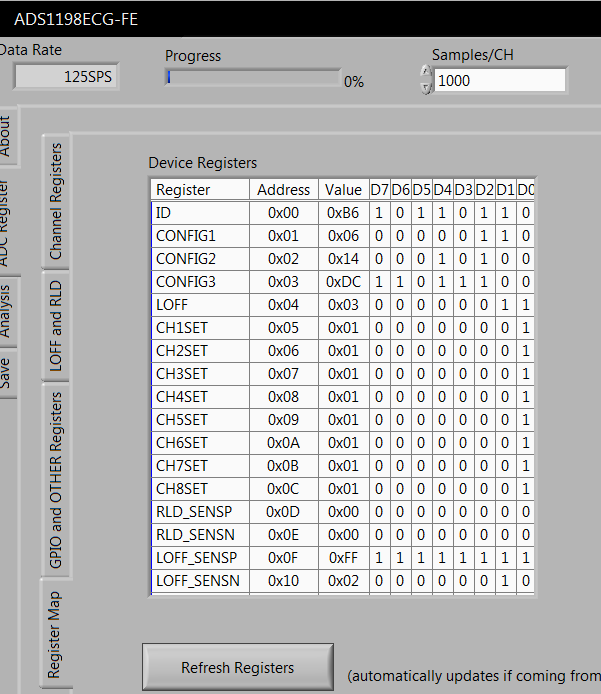This screenshot has width=601, height=694.
Task: Click the 0x02 value for LOFF_SENSN
Action: click(x=343, y=581)
